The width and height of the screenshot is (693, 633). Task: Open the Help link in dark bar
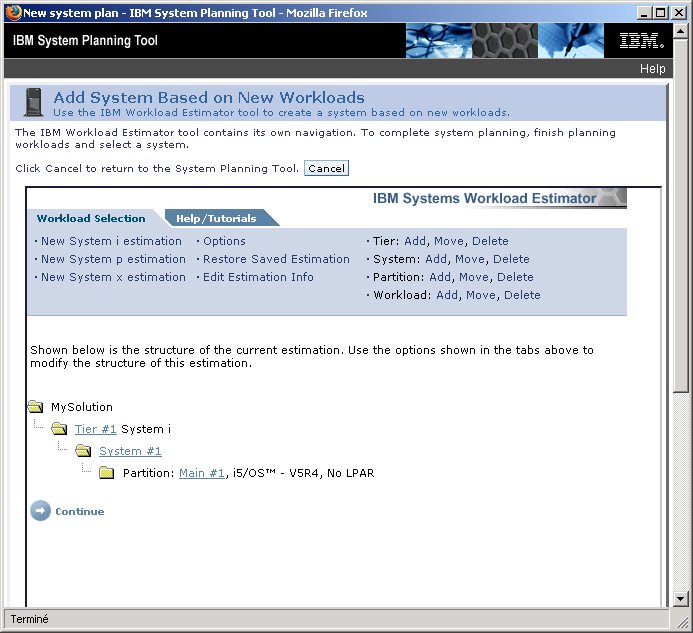click(652, 69)
